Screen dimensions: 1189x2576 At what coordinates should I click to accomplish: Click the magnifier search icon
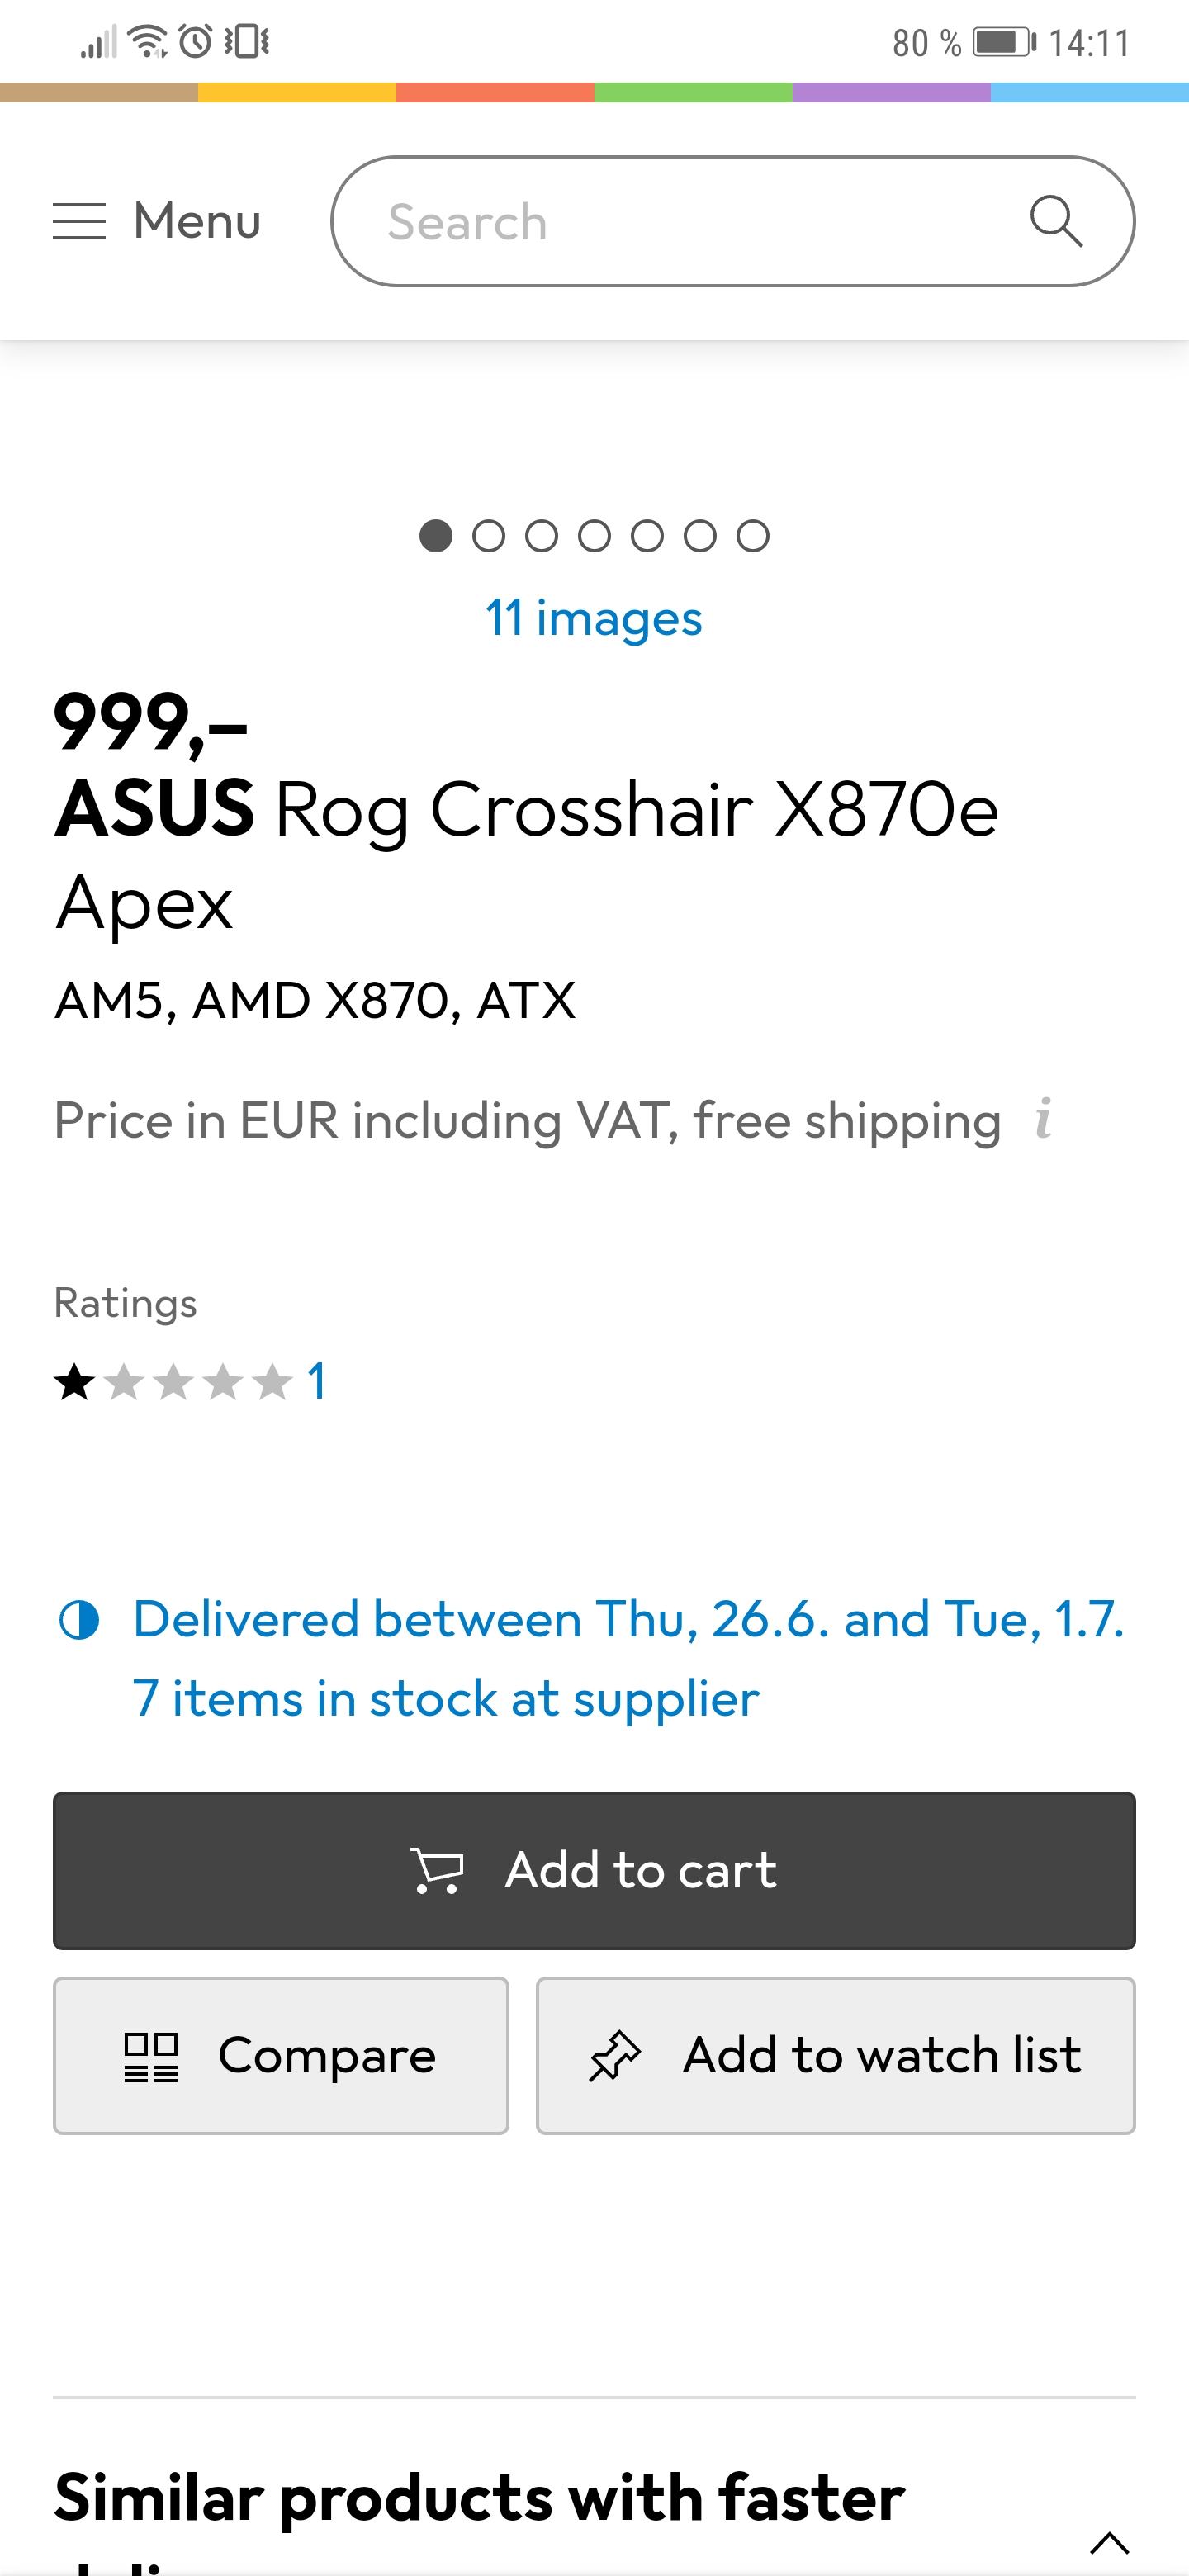pyautogui.click(x=1056, y=221)
